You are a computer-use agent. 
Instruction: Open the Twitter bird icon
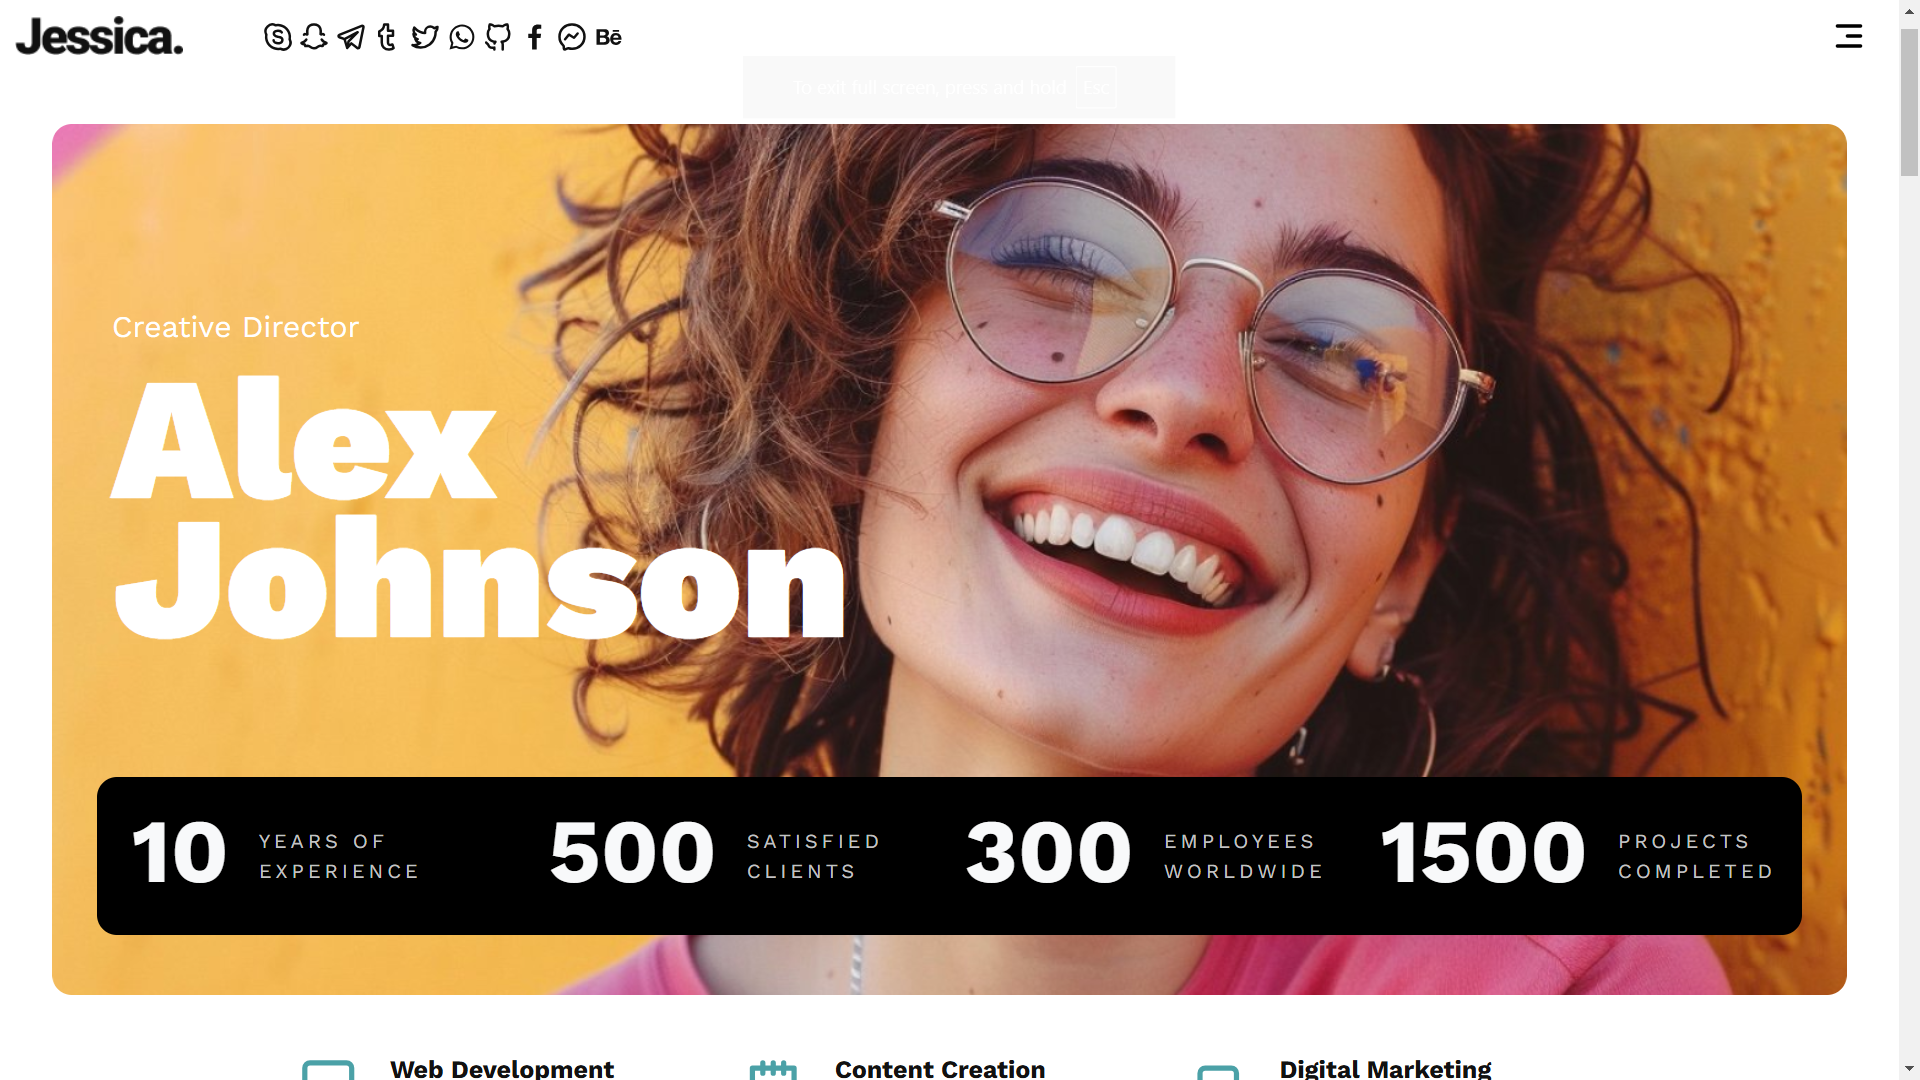point(425,37)
